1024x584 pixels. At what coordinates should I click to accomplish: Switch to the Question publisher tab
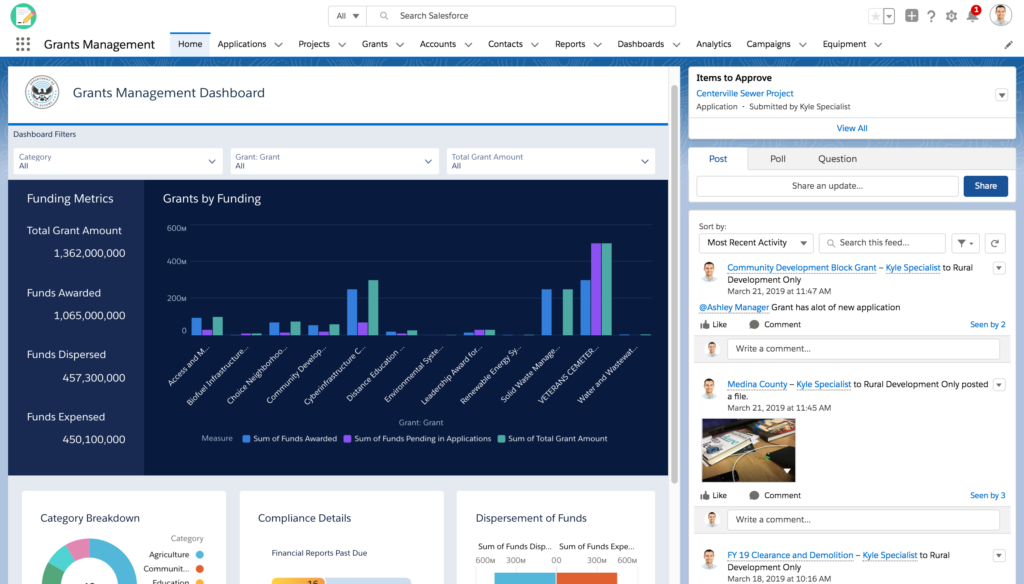click(x=837, y=159)
